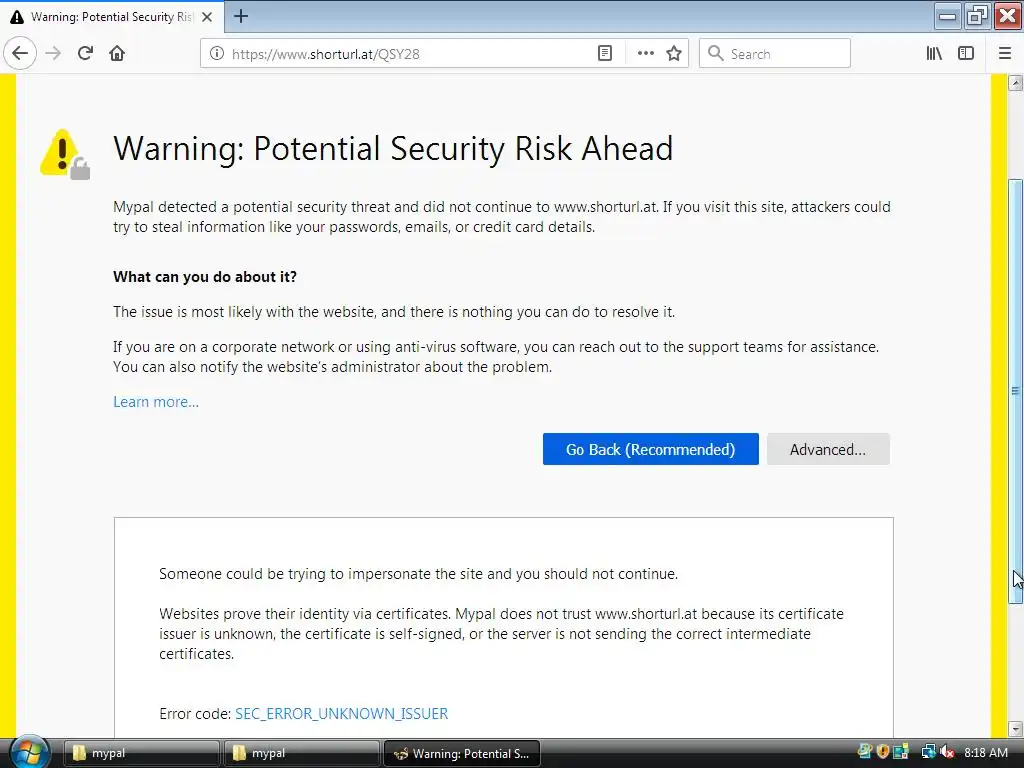
Task: Click the vertical scrollbar thumb
Action: click(x=1016, y=391)
